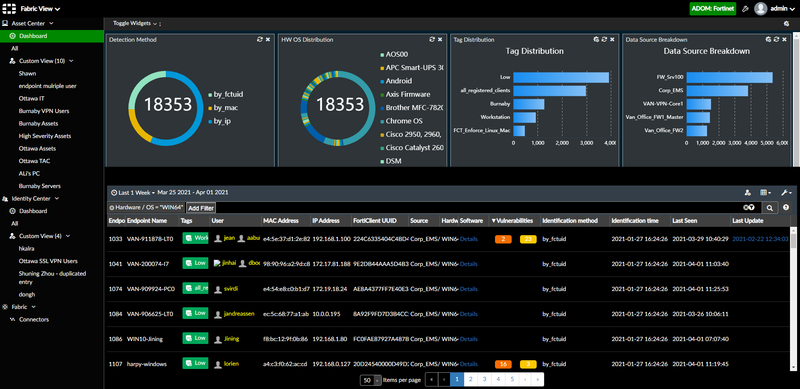
Task: Click the tag icon in row 1041
Action: [x=189, y=263]
